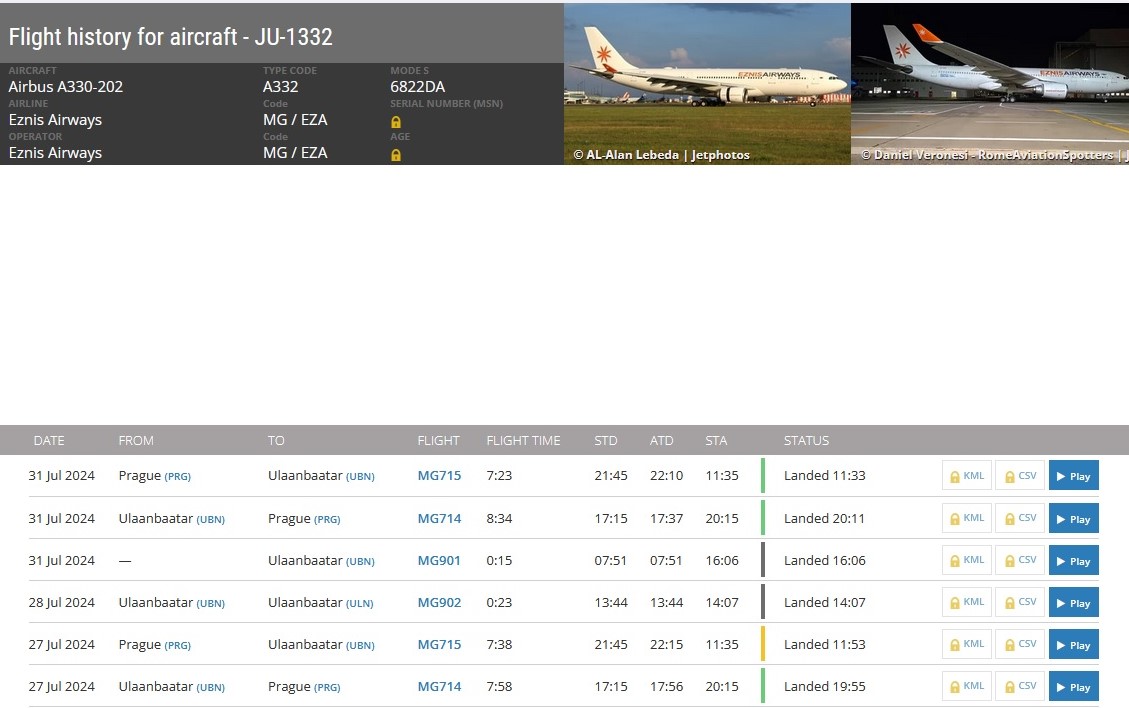
Task: Click locked KML icon for 31 Jul MG715
Action: (x=967, y=476)
